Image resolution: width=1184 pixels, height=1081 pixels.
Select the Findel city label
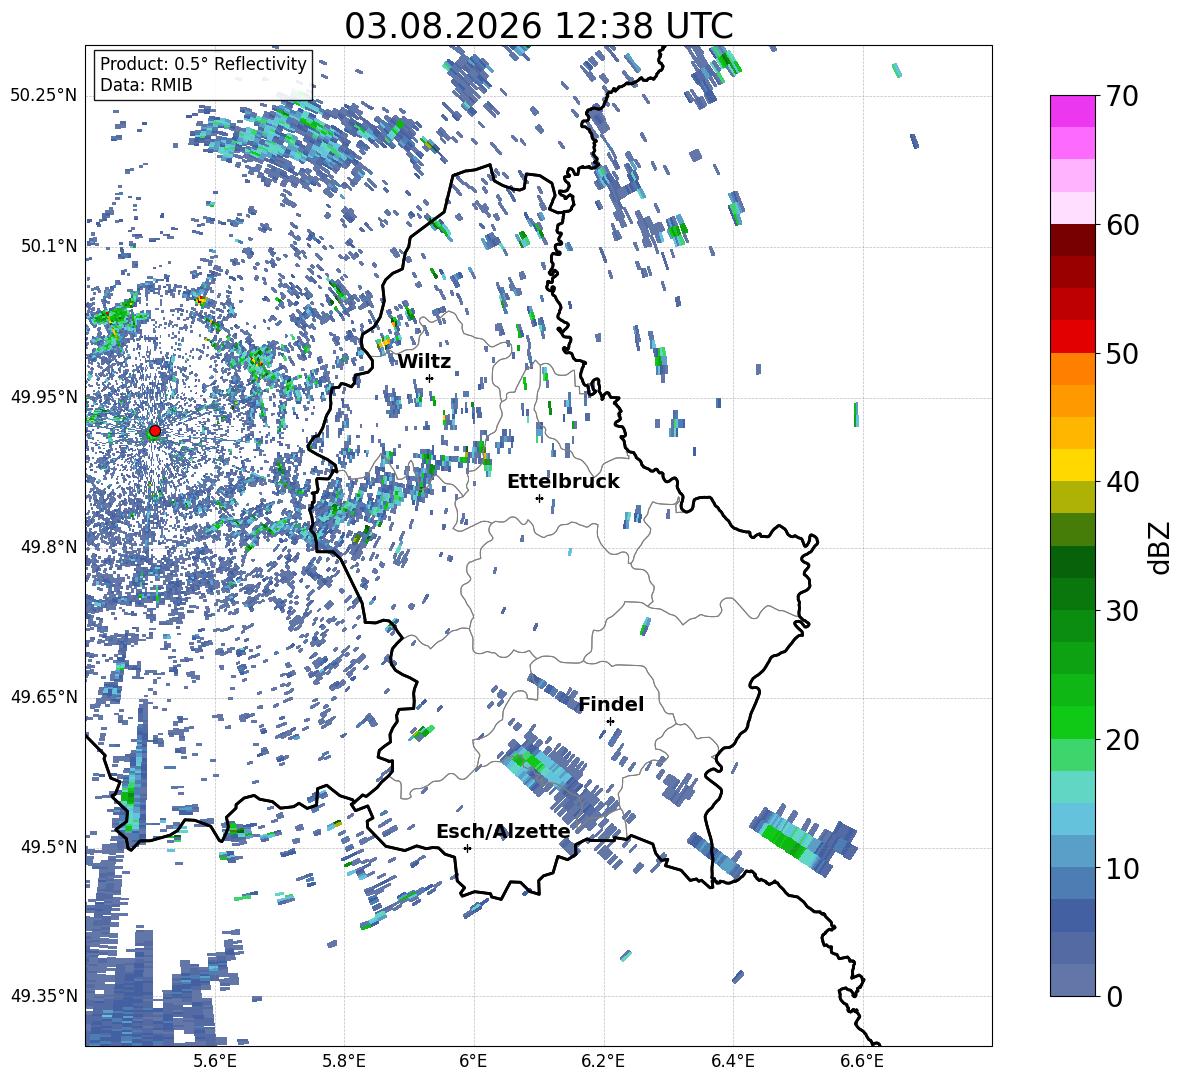point(611,704)
